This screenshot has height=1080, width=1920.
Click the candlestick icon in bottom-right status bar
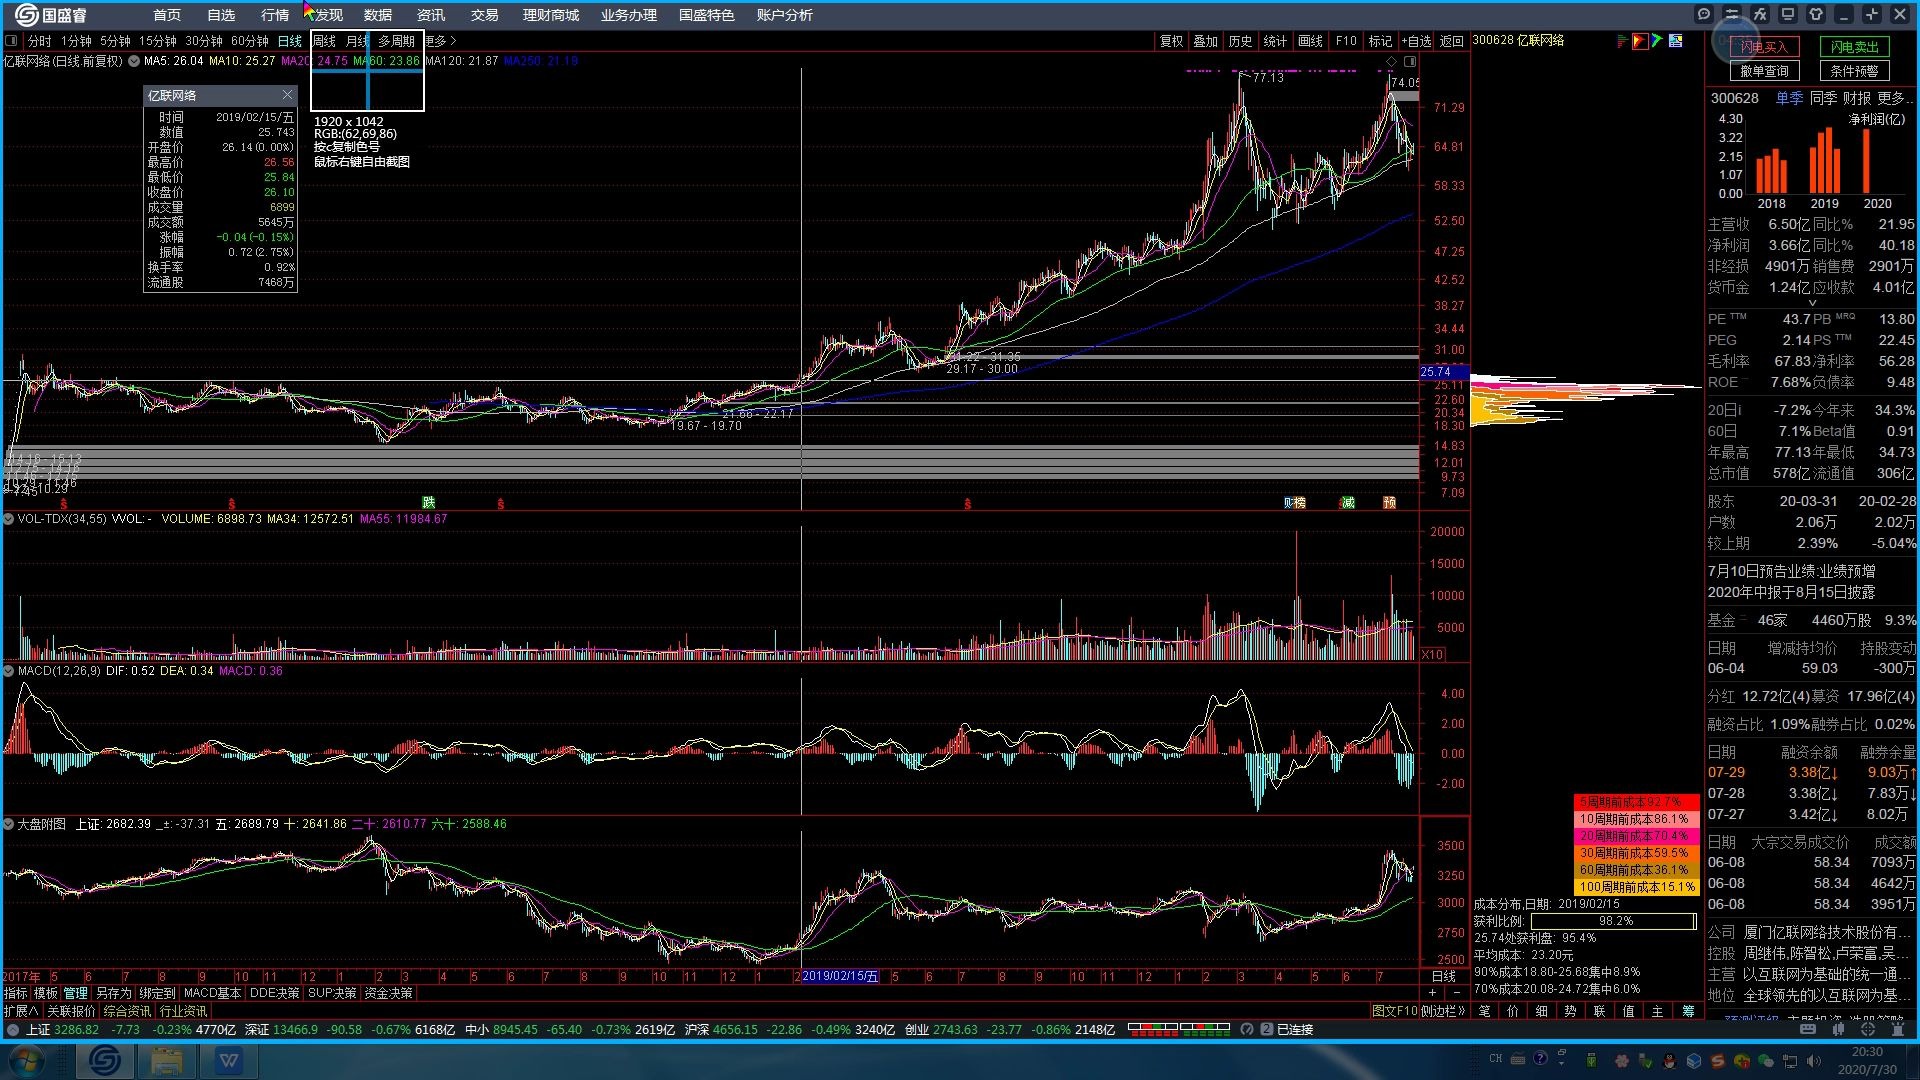pos(1837,1028)
